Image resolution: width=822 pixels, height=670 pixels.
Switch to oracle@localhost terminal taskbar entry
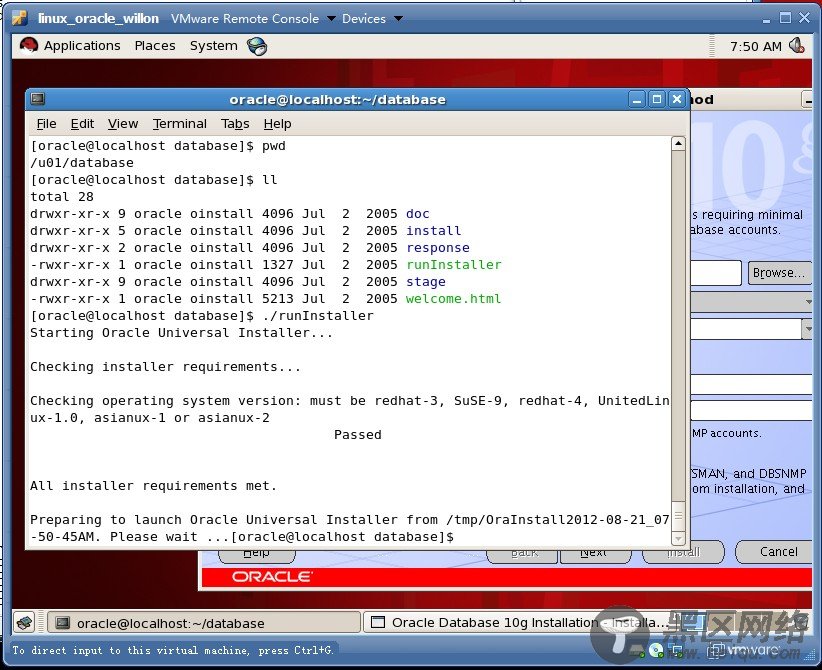tap(203, 623)
